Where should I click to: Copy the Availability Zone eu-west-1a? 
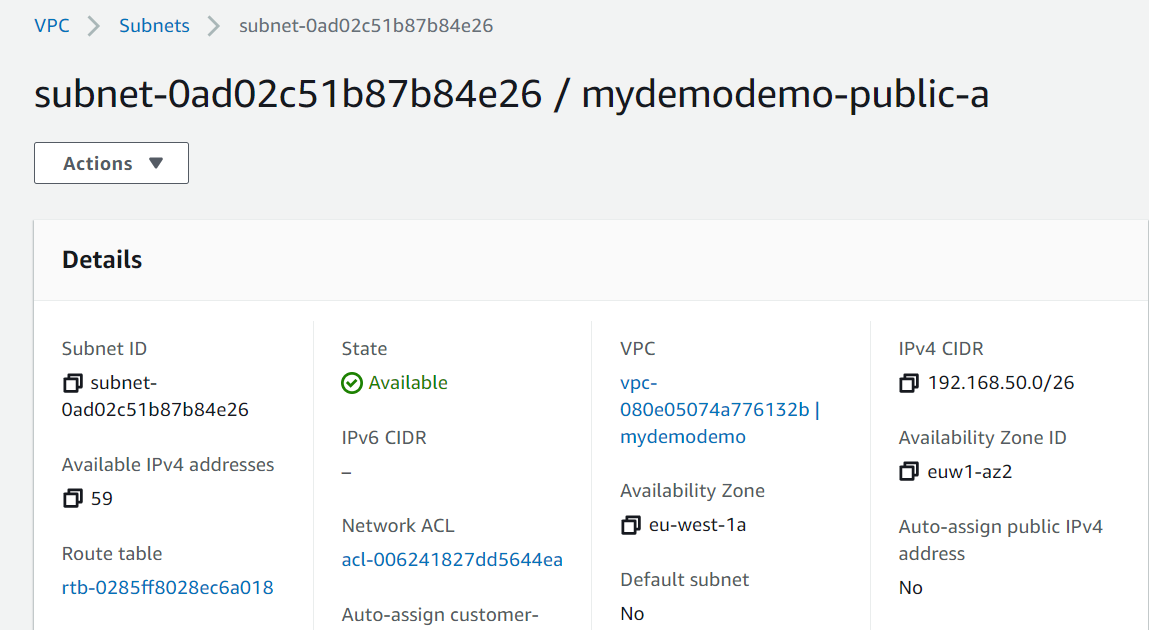pos(630,525)
